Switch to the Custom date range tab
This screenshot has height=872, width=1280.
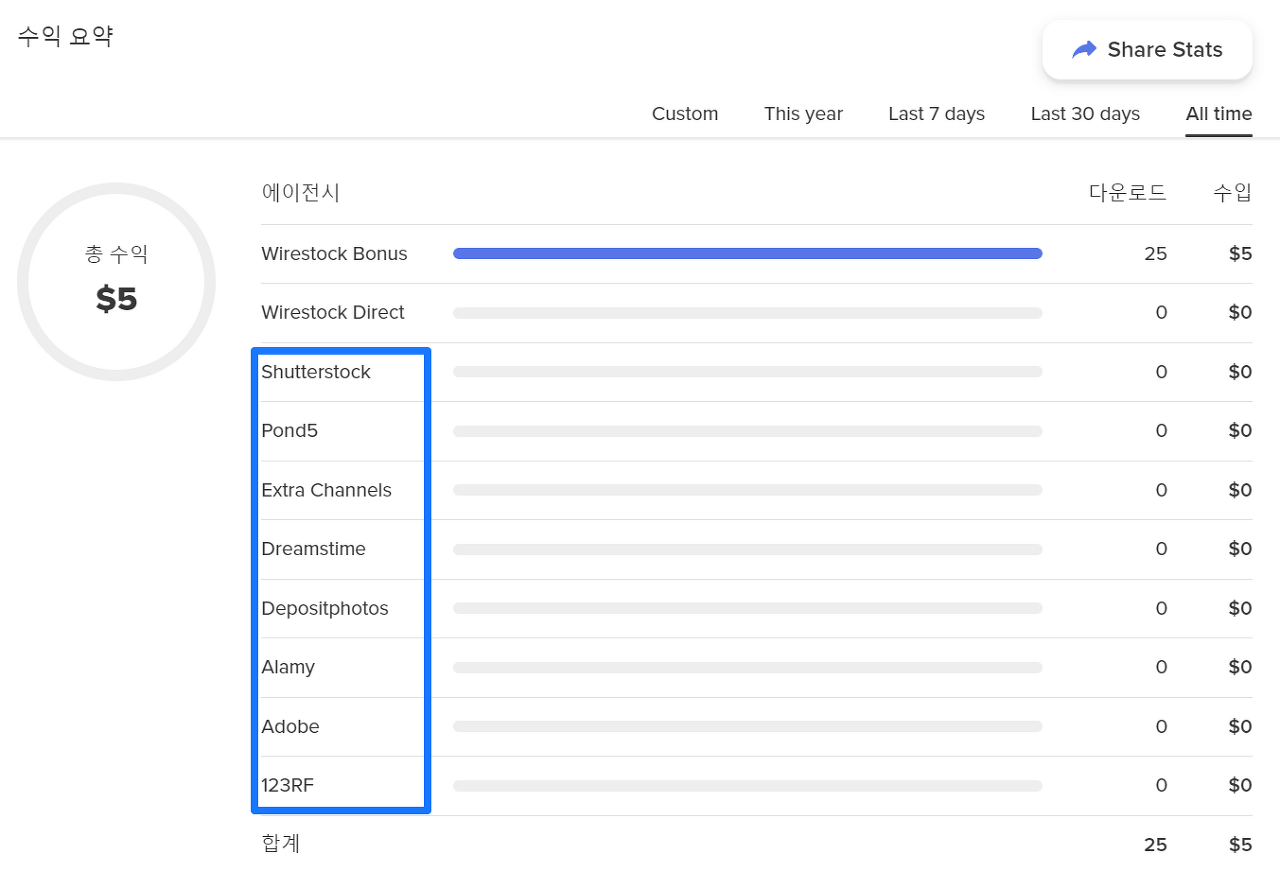(x=685, y=114)
